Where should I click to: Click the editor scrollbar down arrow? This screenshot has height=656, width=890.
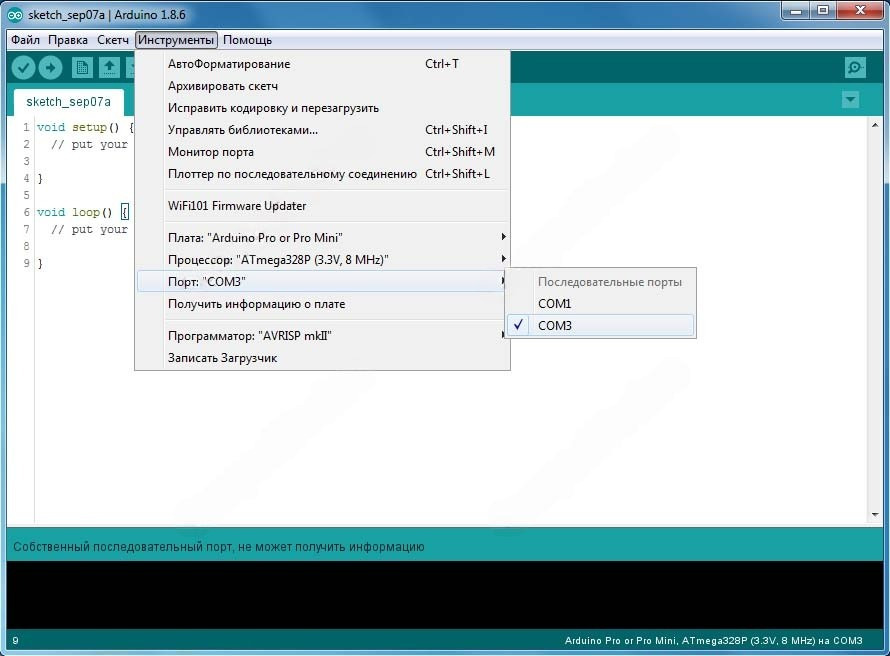coord(874,515)
